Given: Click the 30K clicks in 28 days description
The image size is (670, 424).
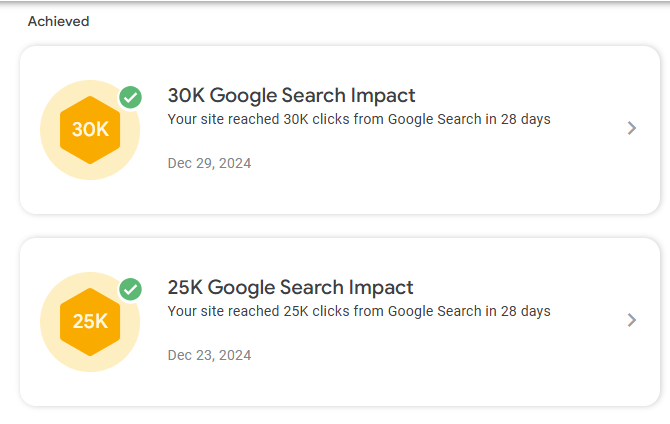Looking at the screenshot, I should click(359, 120).
